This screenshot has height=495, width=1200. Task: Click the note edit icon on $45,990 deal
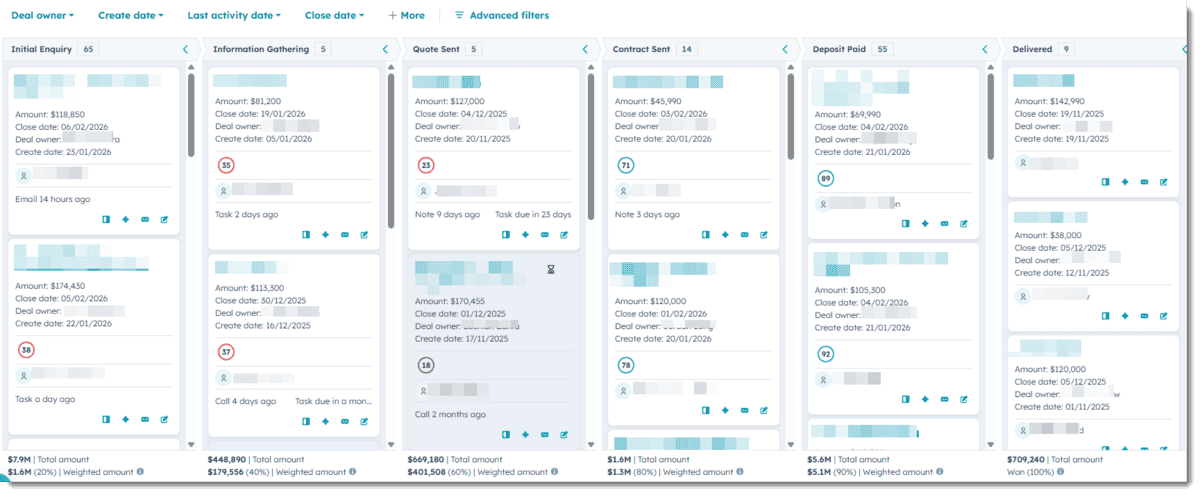[764, 235]
